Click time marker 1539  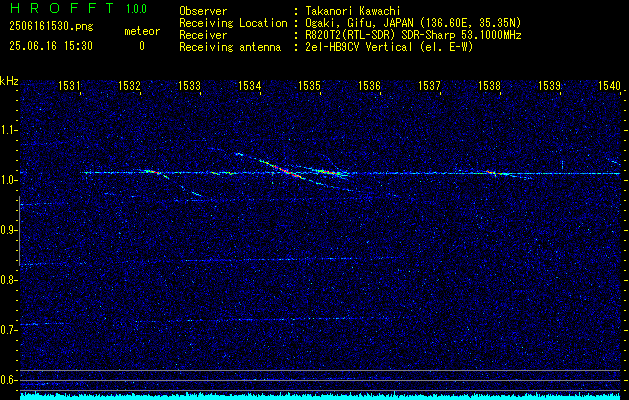click(549, 85)
